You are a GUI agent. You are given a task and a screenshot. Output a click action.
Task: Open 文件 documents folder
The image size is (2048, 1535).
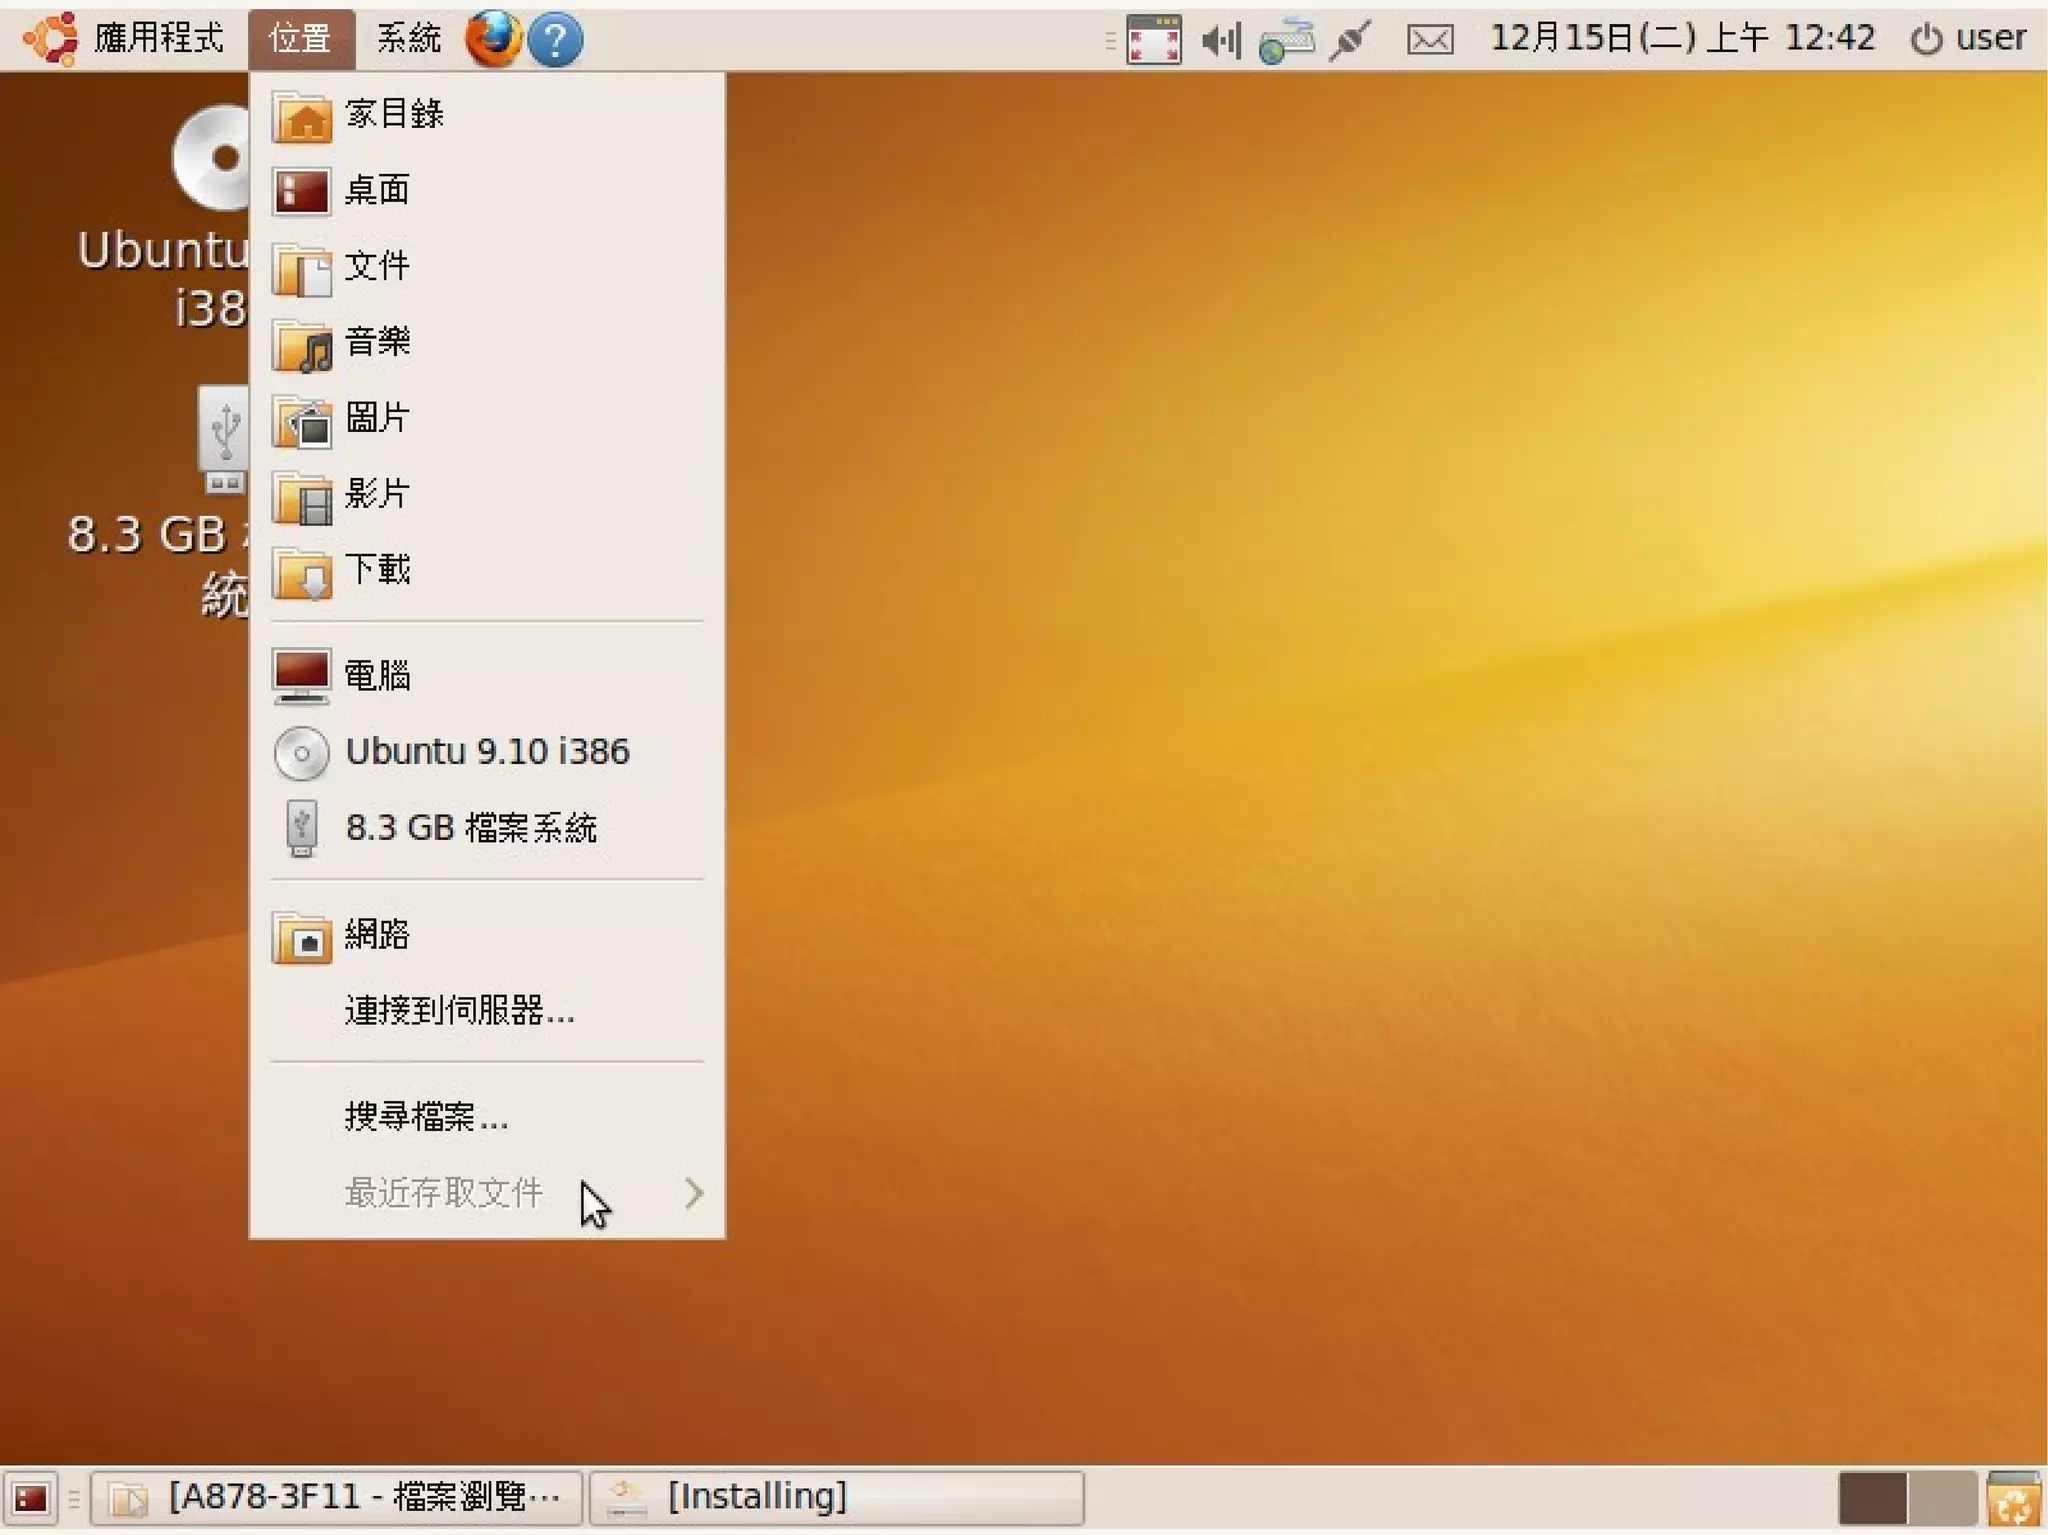pos(487,266)
